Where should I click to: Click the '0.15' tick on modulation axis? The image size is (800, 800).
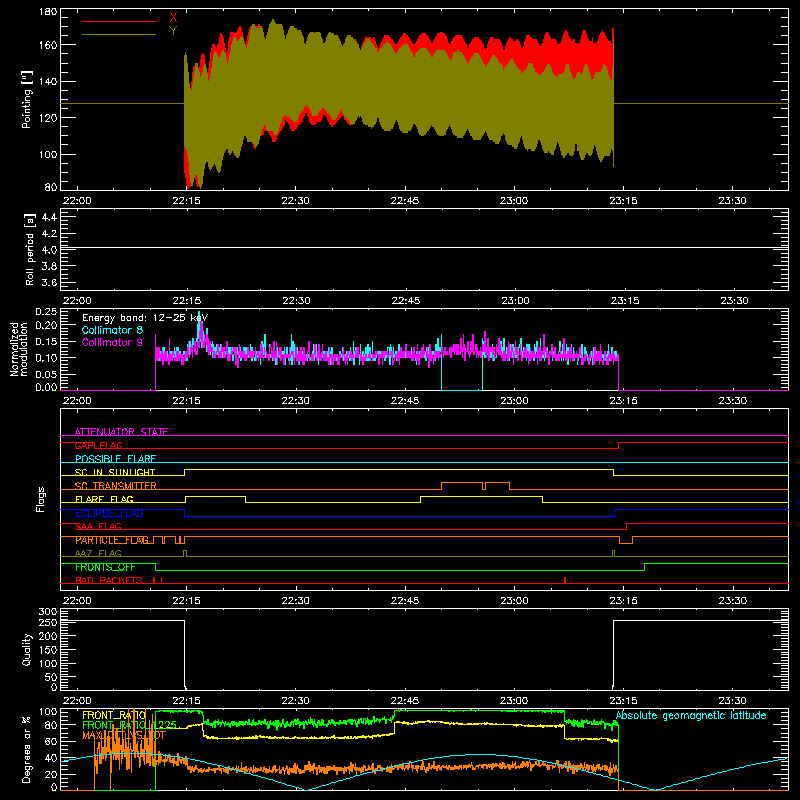click(x=46, y=341)
